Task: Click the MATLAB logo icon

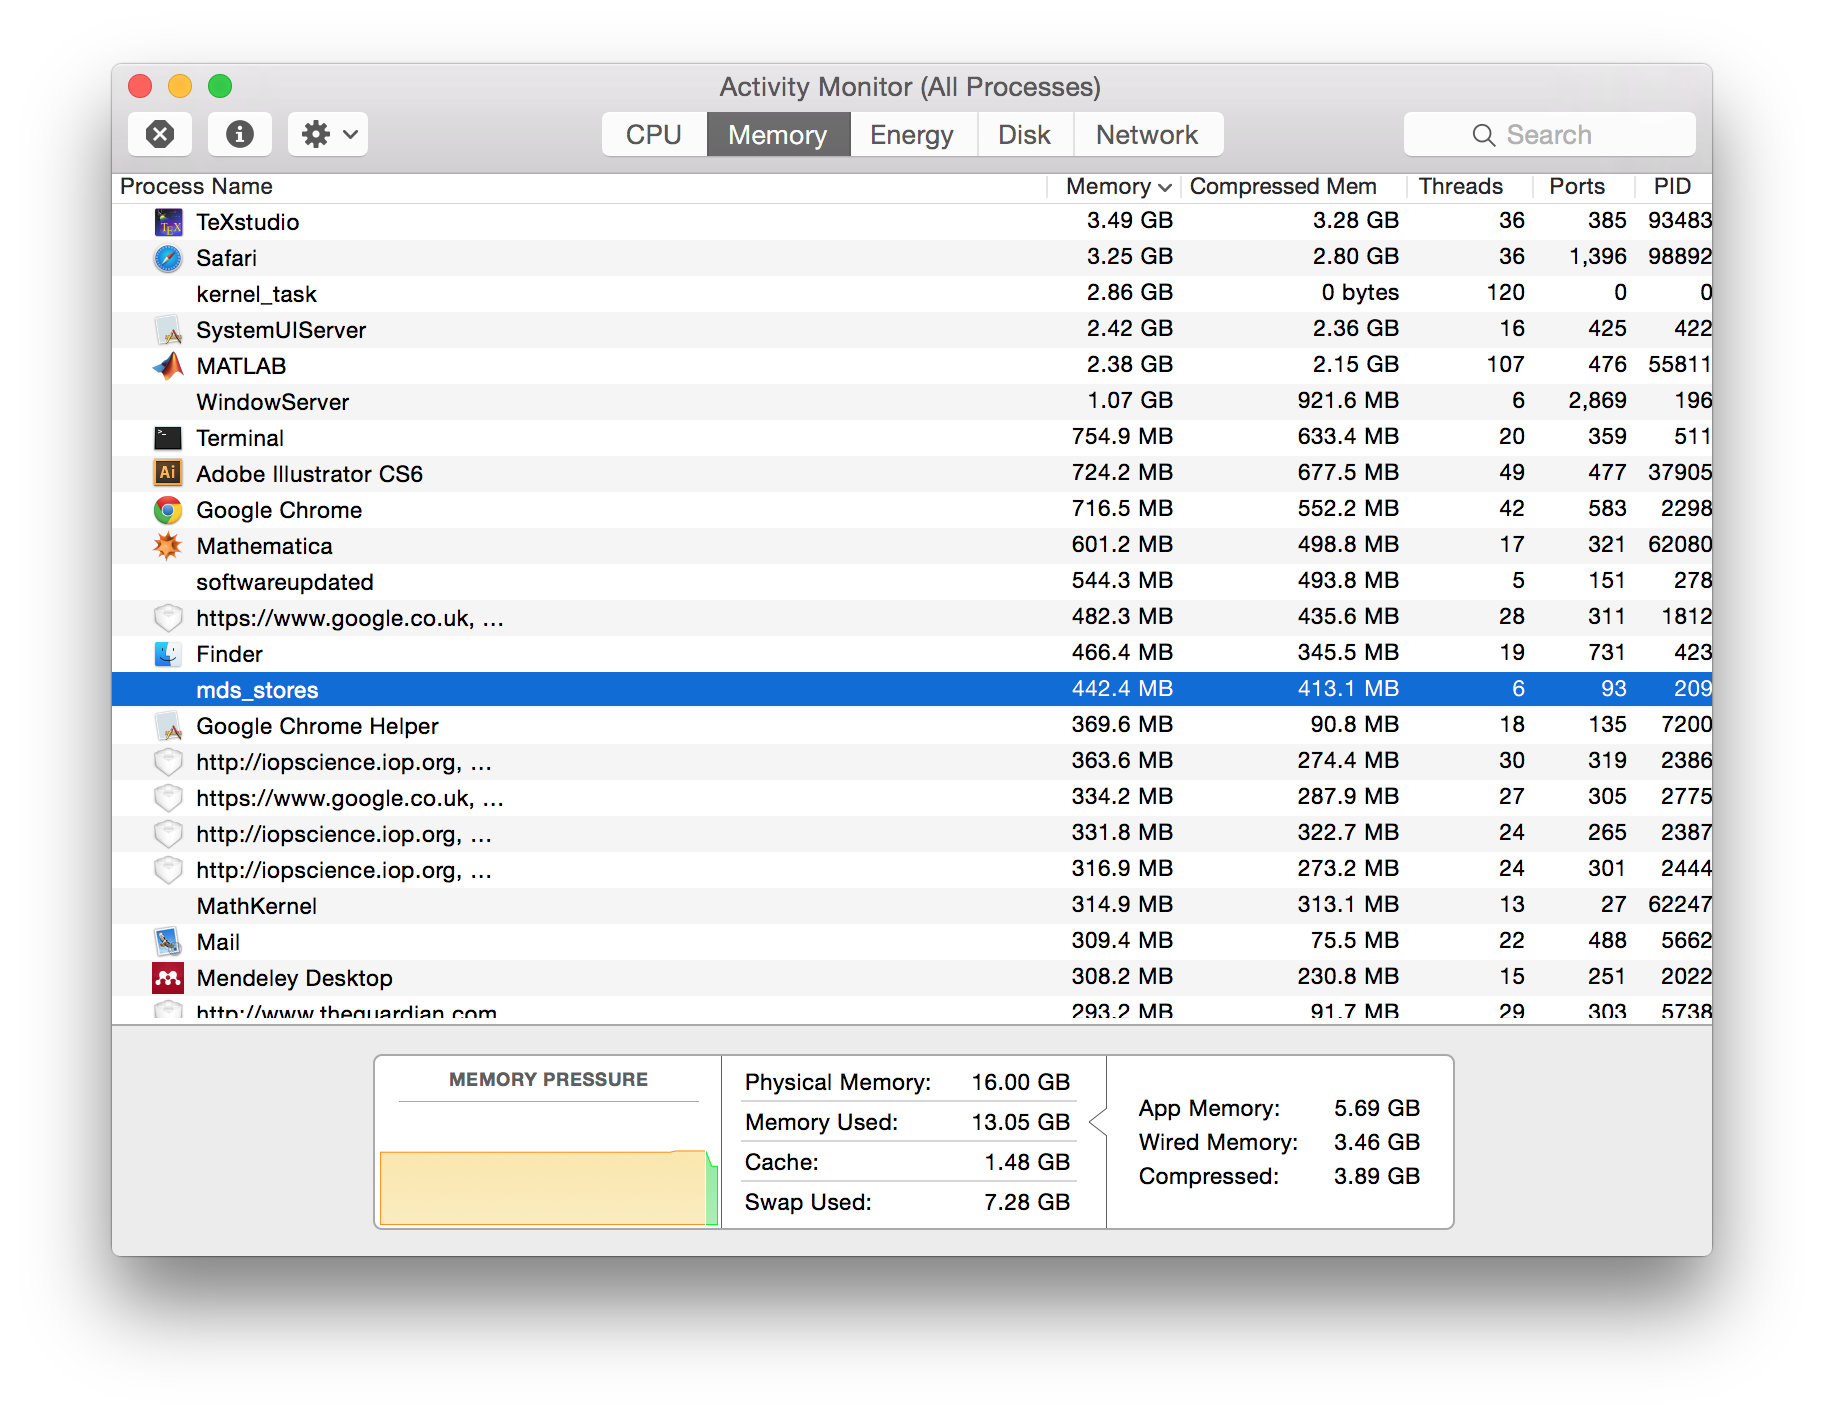Action: point(168,366)
